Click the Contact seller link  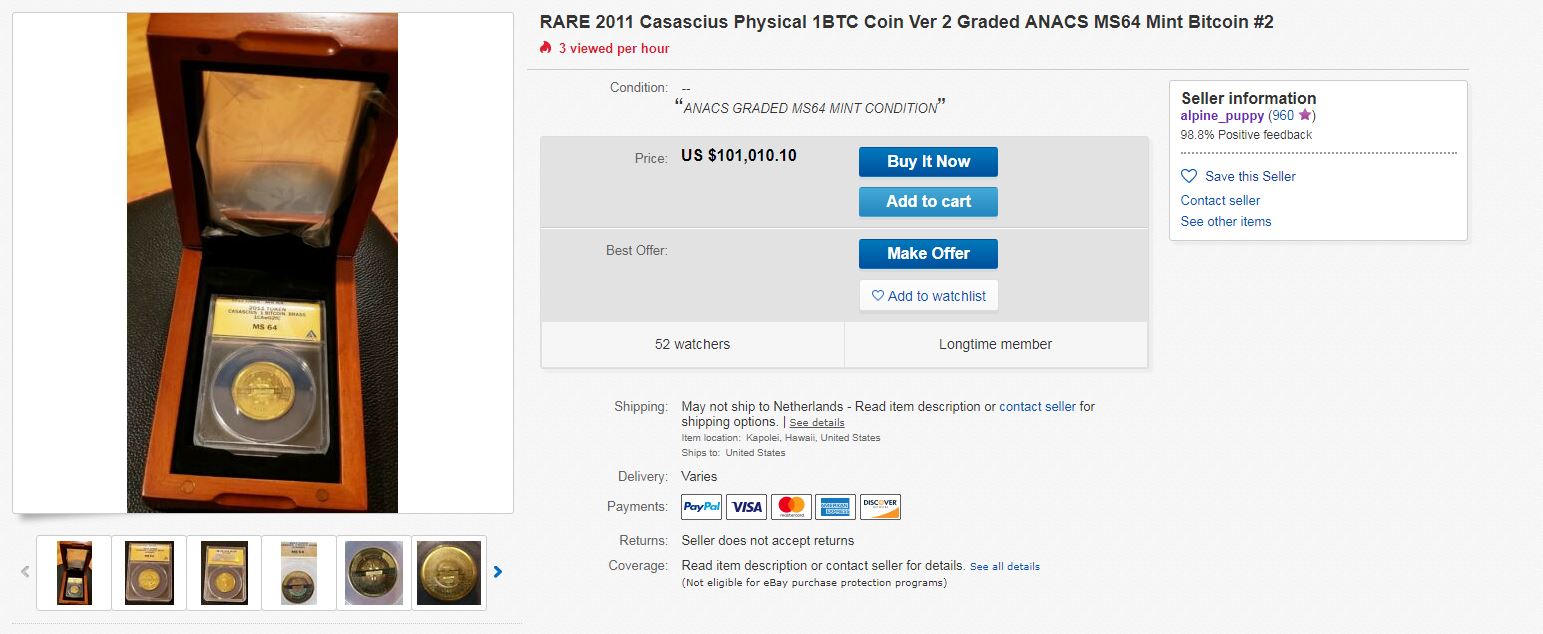pyautogui.click(x=1220, y=200)
